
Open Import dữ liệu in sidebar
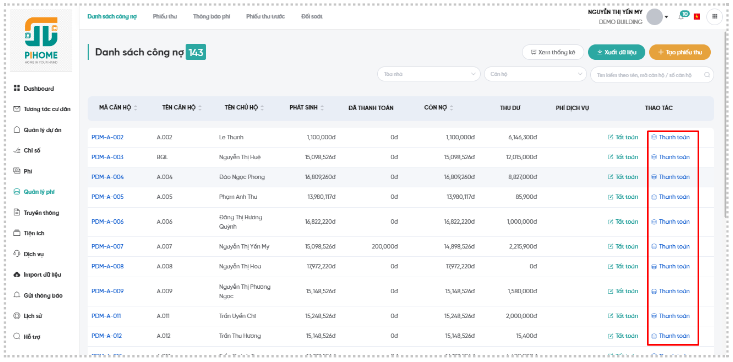point(37,275)
